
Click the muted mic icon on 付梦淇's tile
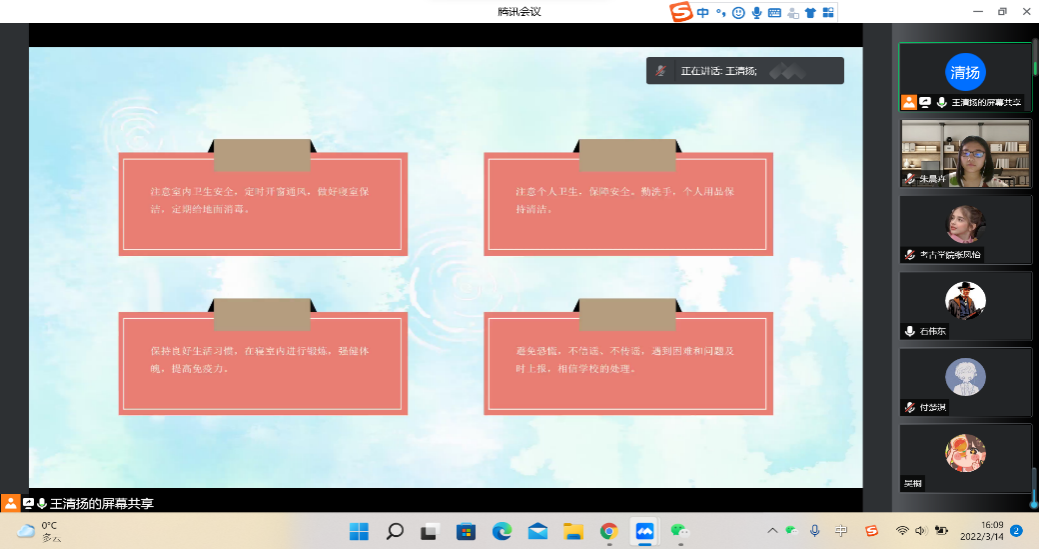(910, 407)
